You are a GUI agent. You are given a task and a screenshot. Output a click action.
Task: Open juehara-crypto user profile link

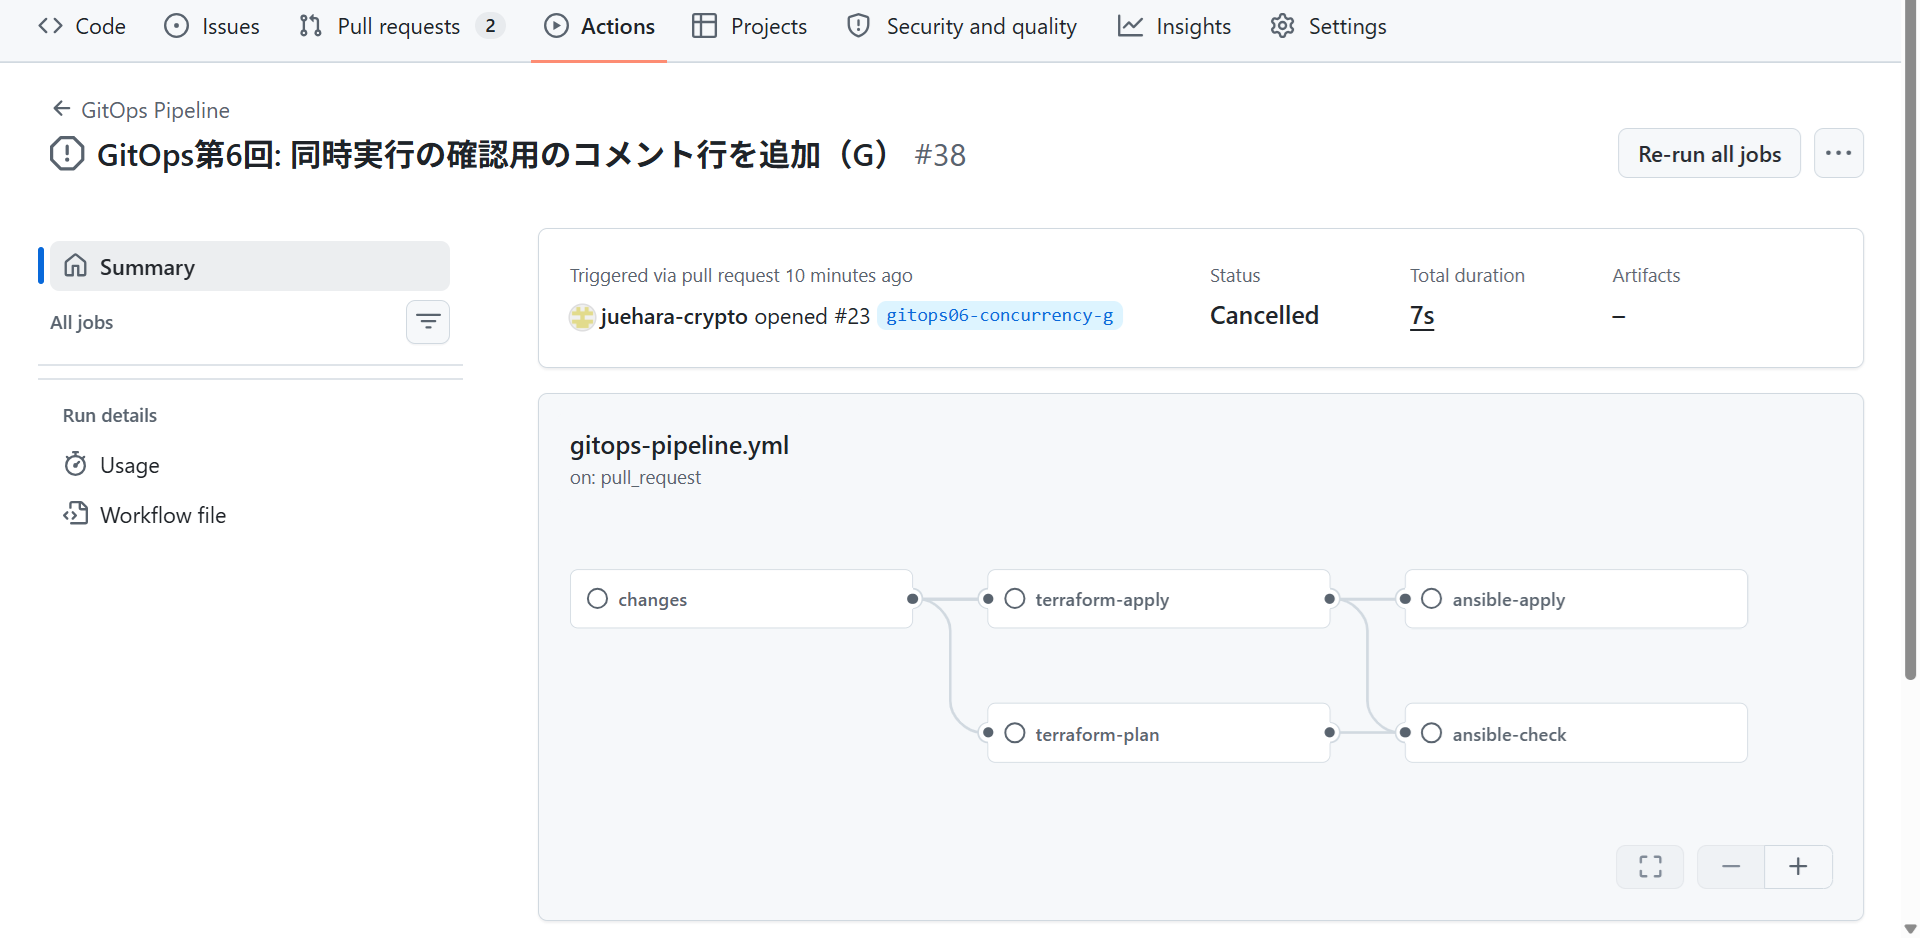coord(674,316)
